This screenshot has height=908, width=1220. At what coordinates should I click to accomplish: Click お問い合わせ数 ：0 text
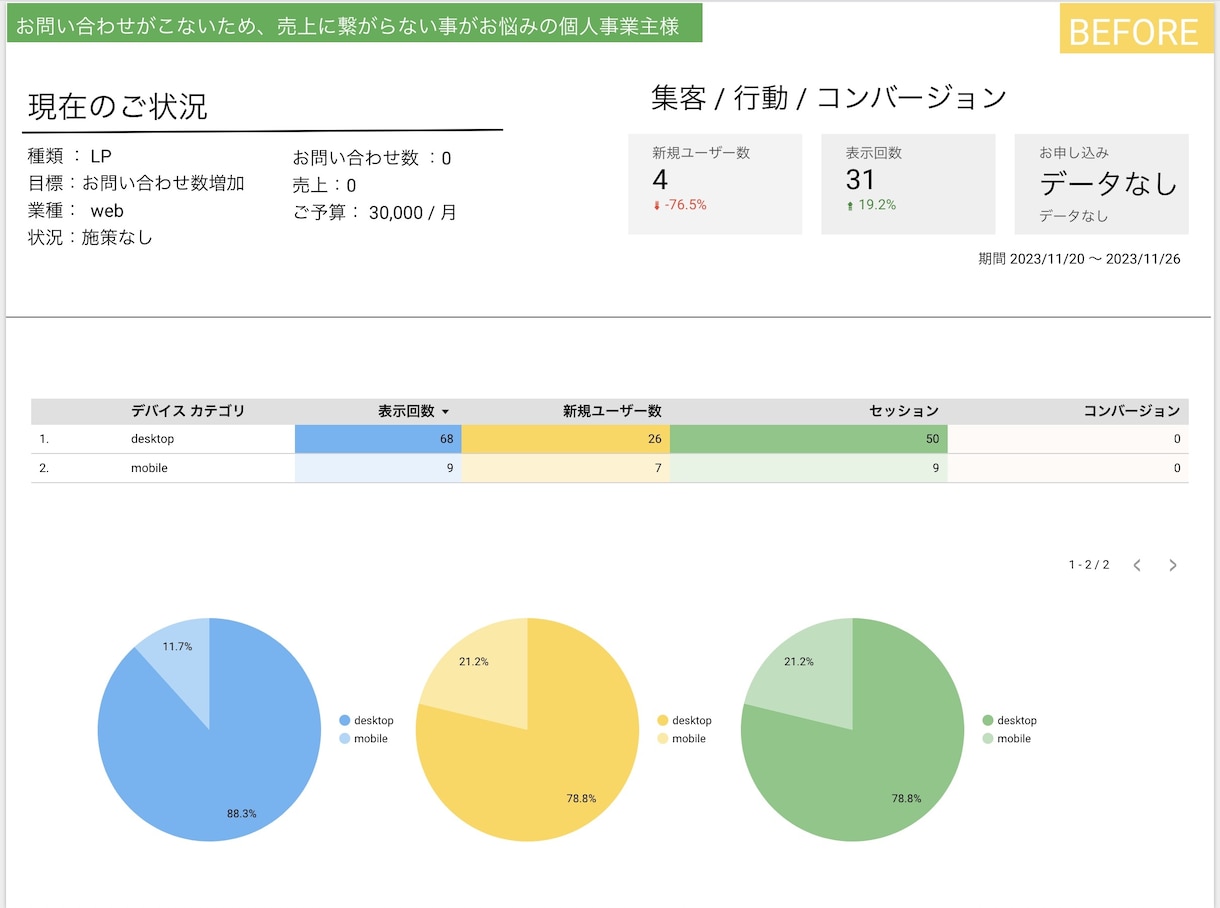[372, 158]
